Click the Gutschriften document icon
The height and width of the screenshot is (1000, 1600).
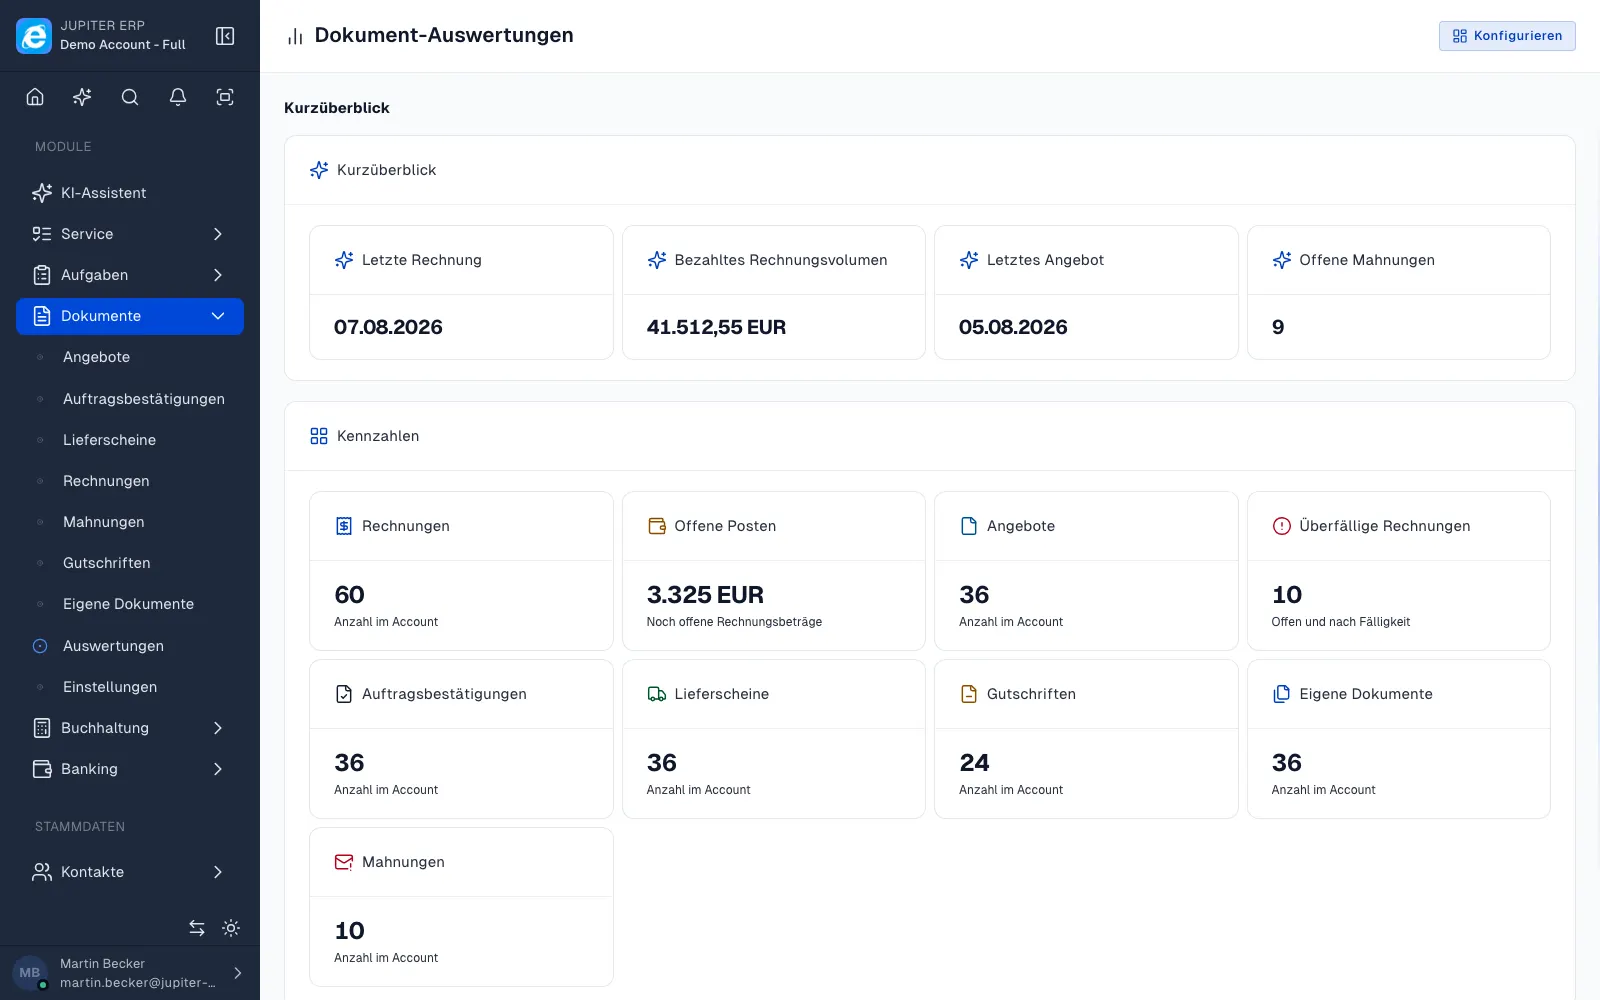click(969, 694)
